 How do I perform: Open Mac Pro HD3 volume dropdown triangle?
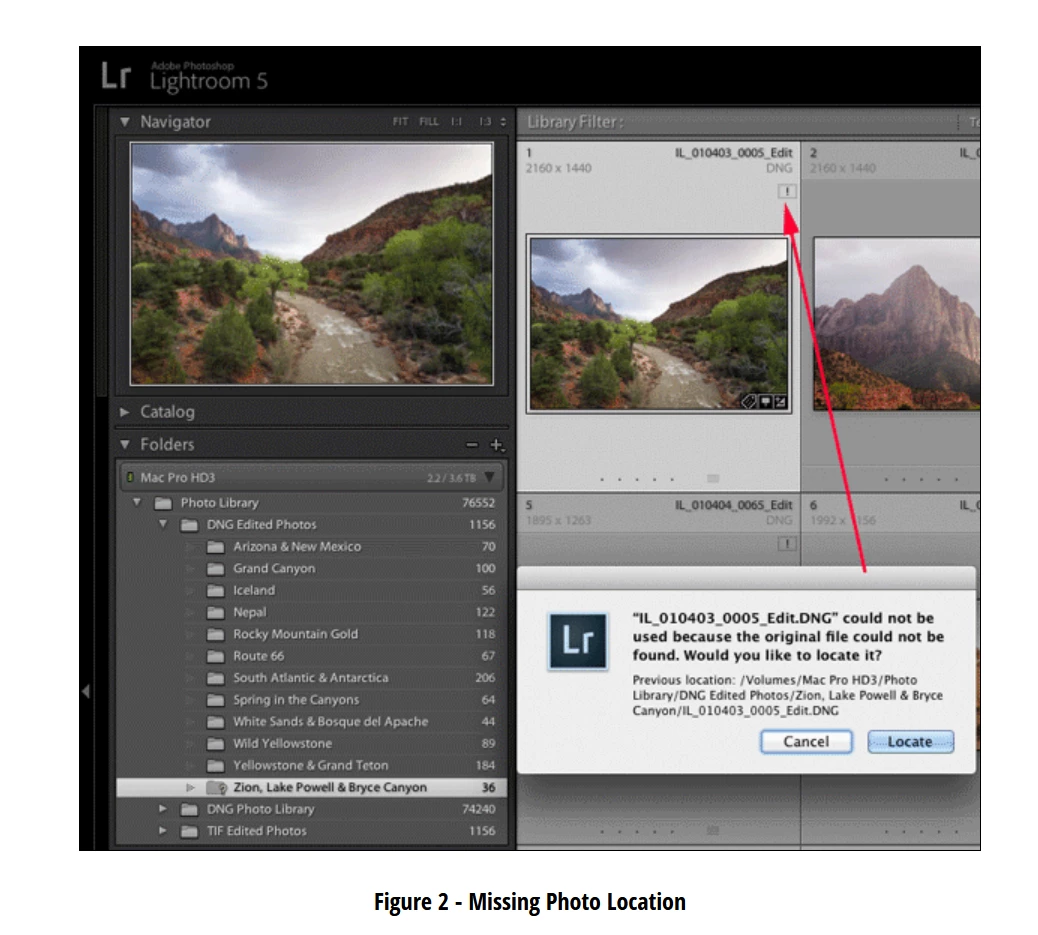click(490, 477)
